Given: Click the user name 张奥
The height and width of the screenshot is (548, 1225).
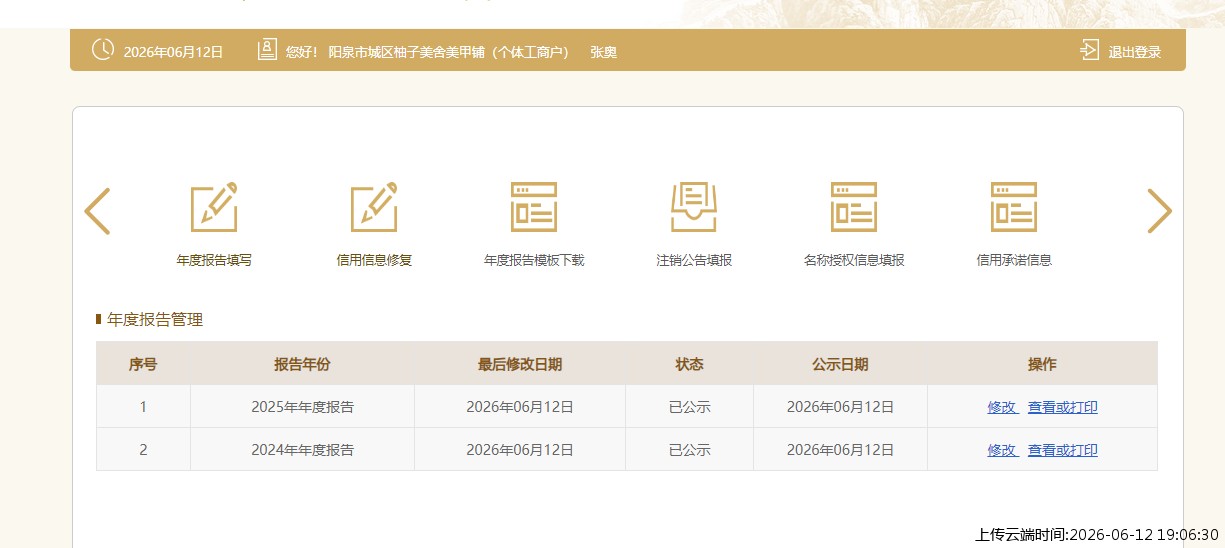Looking at the screenshot, I should (603, 52).
